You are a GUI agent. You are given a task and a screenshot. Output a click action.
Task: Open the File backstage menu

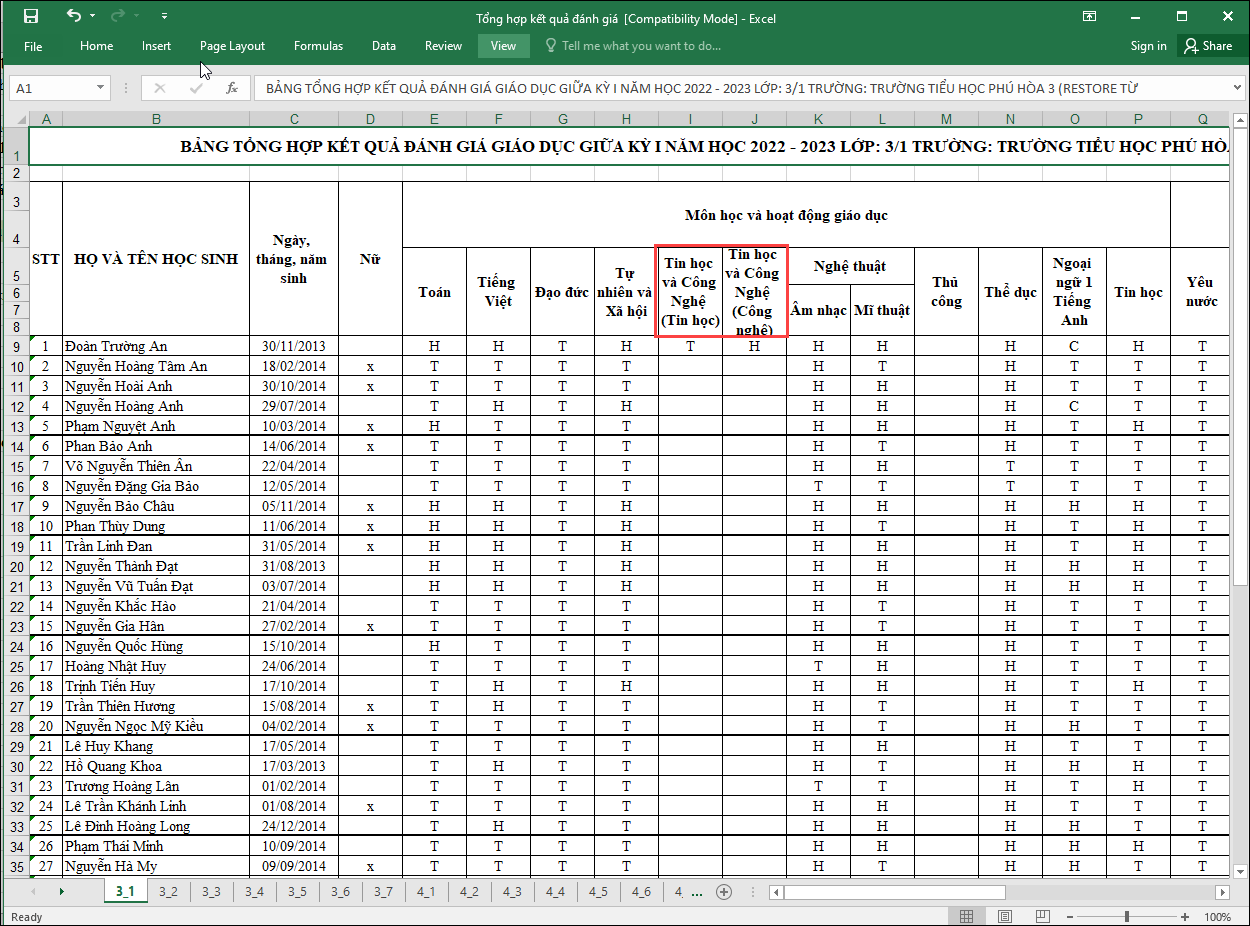click(x=33, y=46)
